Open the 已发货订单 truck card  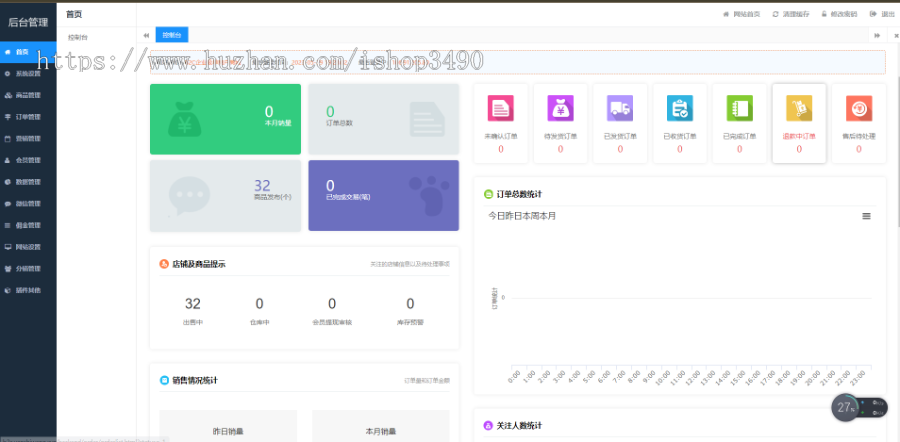coord(620,123)
